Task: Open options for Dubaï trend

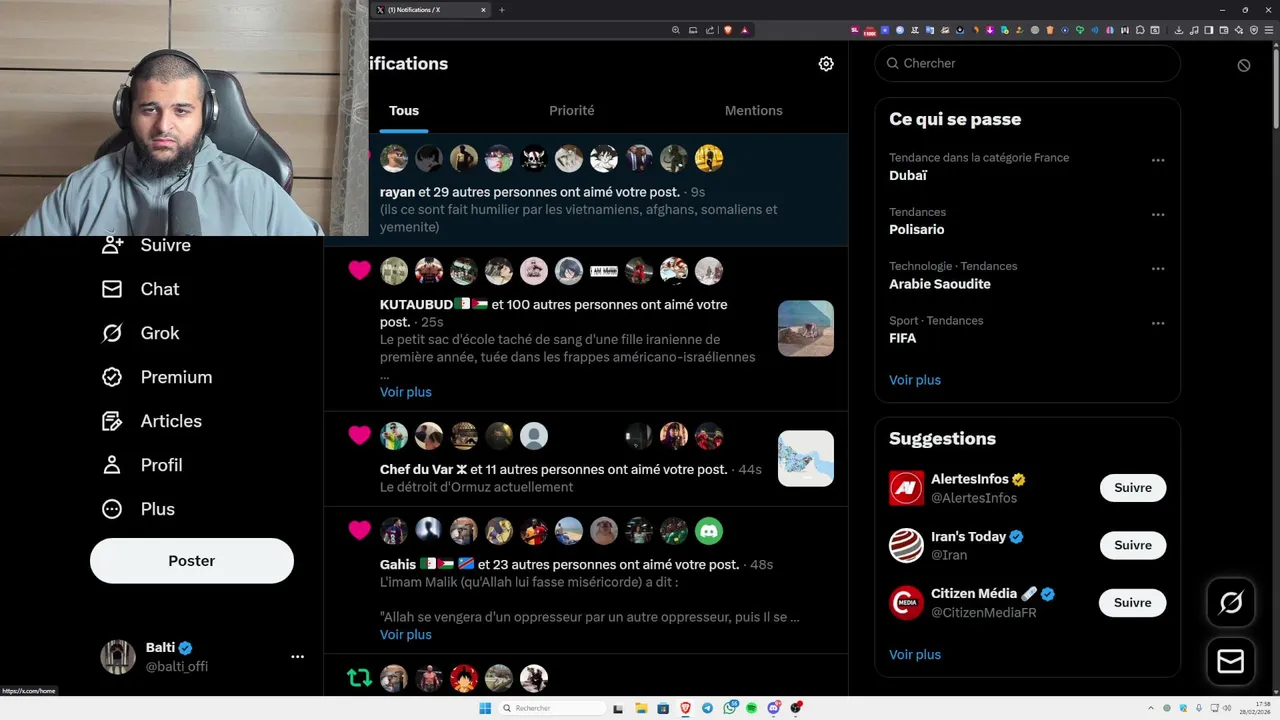Action: point(1158,160)
